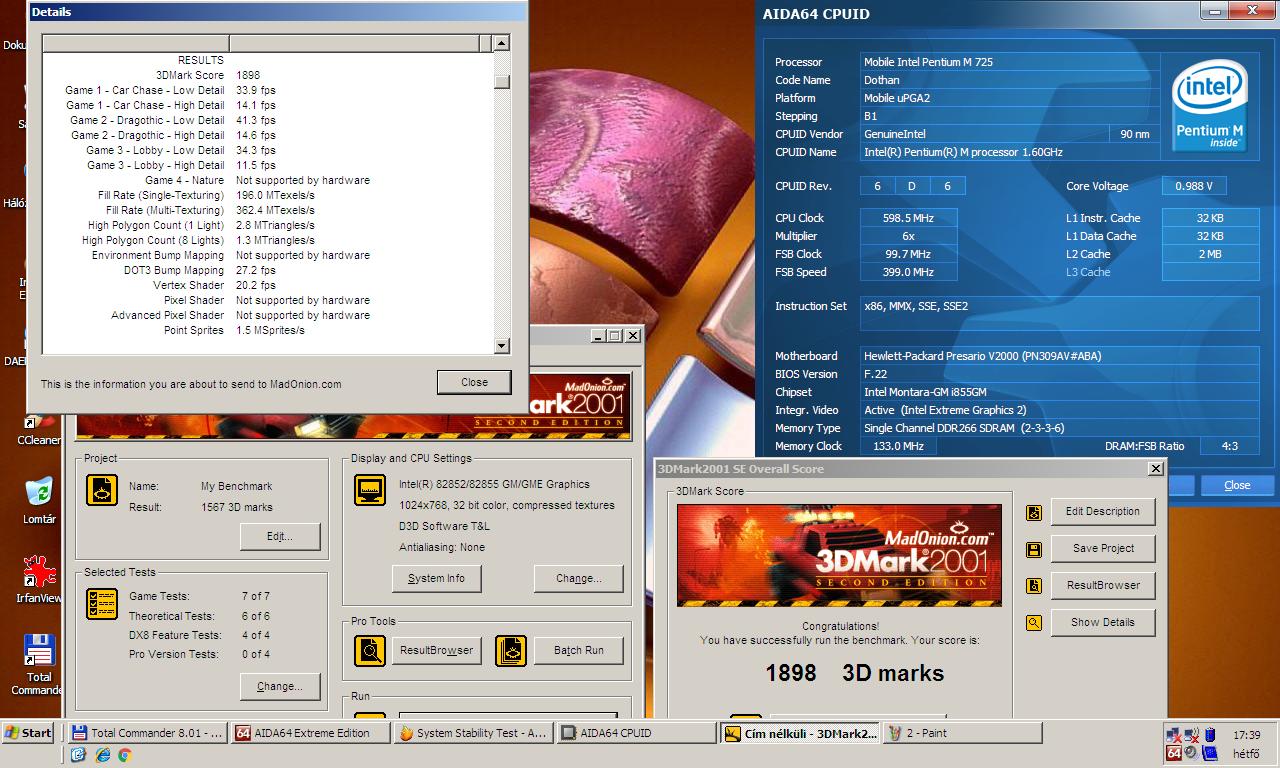Click the monitor icon in Display and CPU Settings
The height and width of the screenshot is (768, 1280).
coord(370,490)
